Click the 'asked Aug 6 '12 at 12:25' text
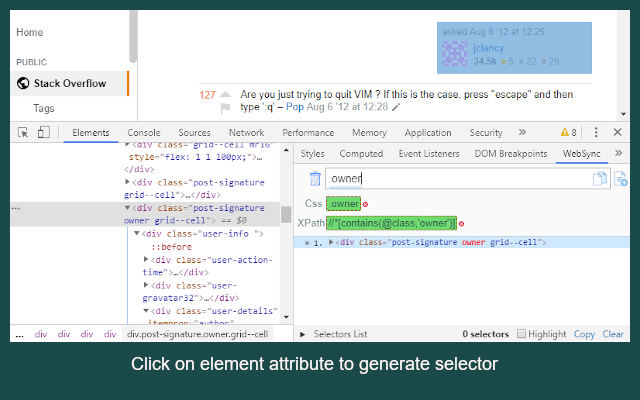Screen dimensions: 640x400 493,32
